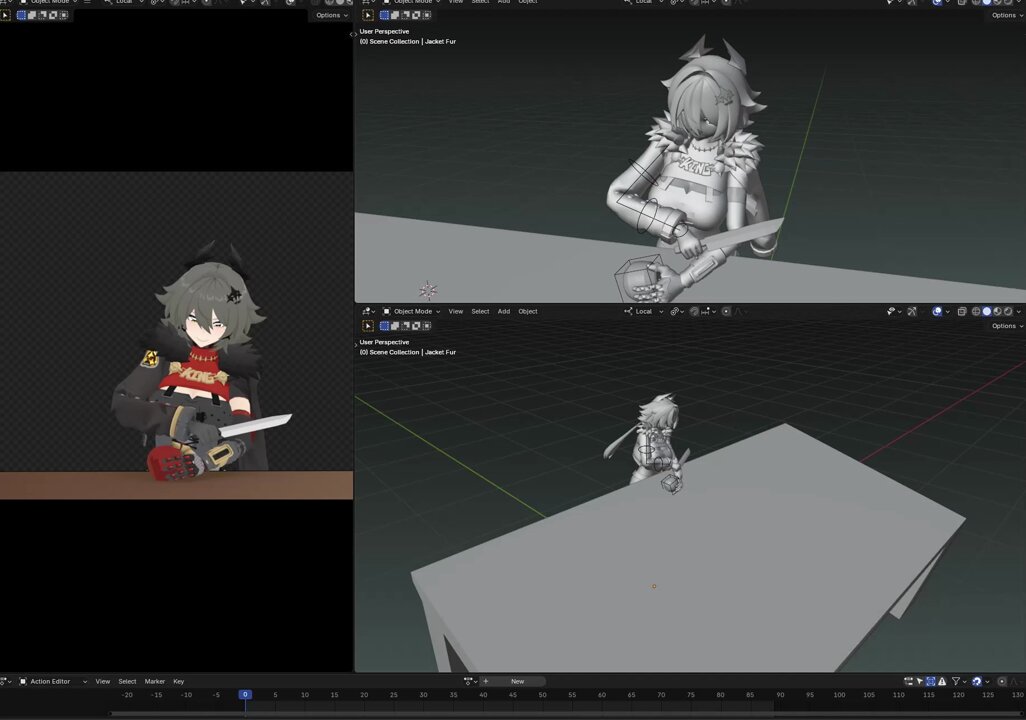Image resolution: width=1026 pixels, height=720 pixels.
Task: Choose the invert-selection mode in the table overview viewport
Action: pyautogui.click(x=416, y=326)
